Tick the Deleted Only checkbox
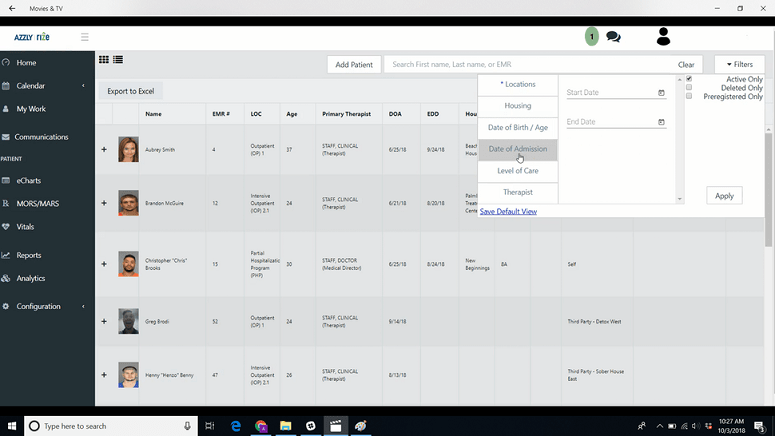This screenshot has height=436, width=775. (x=689, y=87)
